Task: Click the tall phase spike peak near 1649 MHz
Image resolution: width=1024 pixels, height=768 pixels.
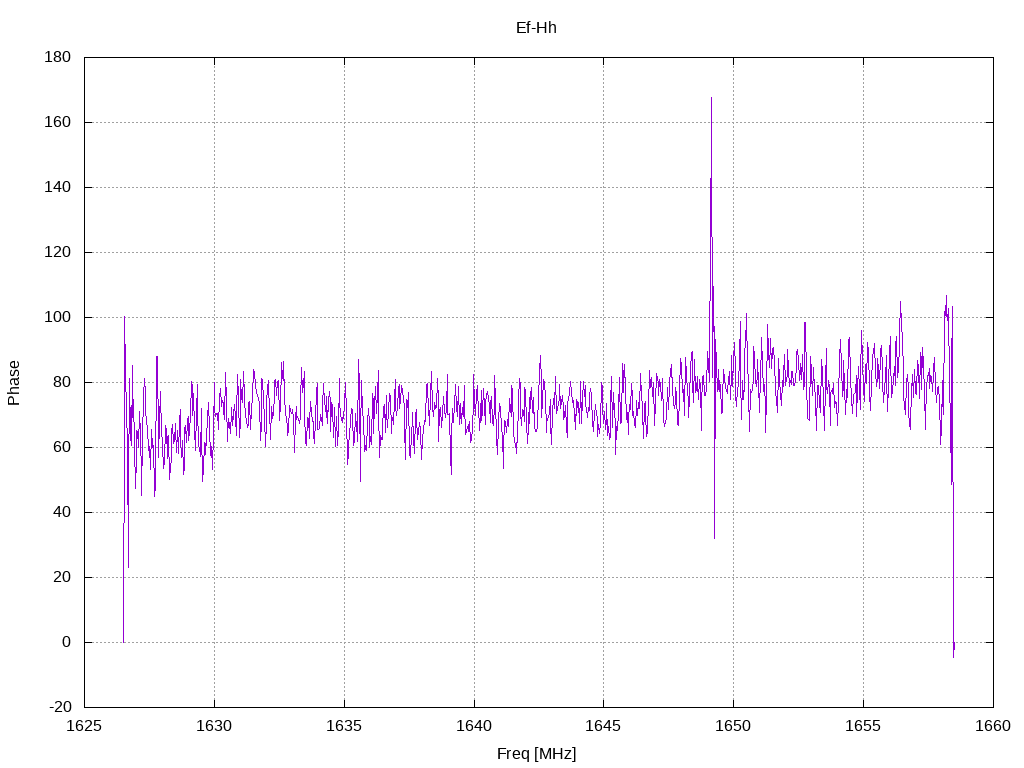Action: (x=711, y=99)
